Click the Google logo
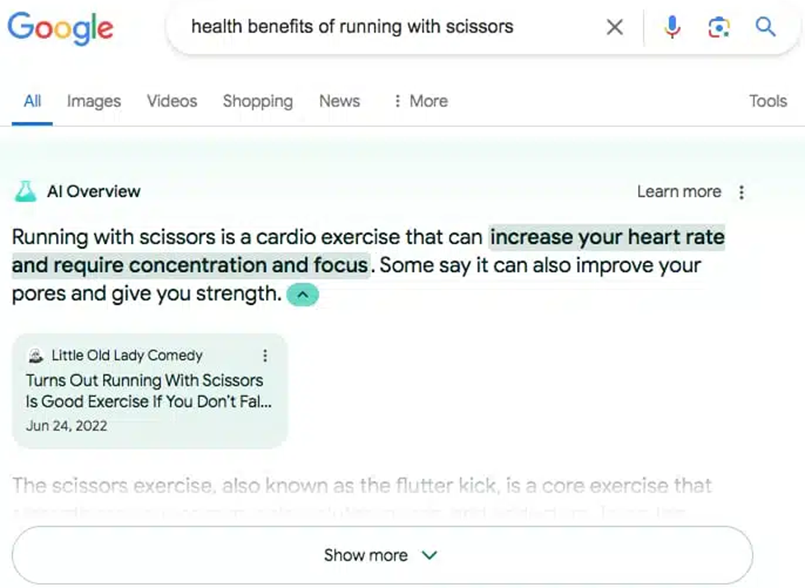805x588 pixels. click(x=60, y=29)
